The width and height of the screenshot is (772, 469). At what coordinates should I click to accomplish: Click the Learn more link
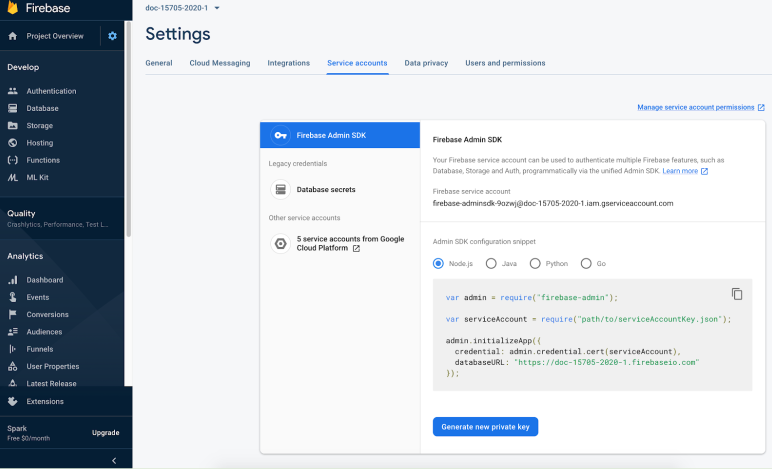click(x=680, y=171)
